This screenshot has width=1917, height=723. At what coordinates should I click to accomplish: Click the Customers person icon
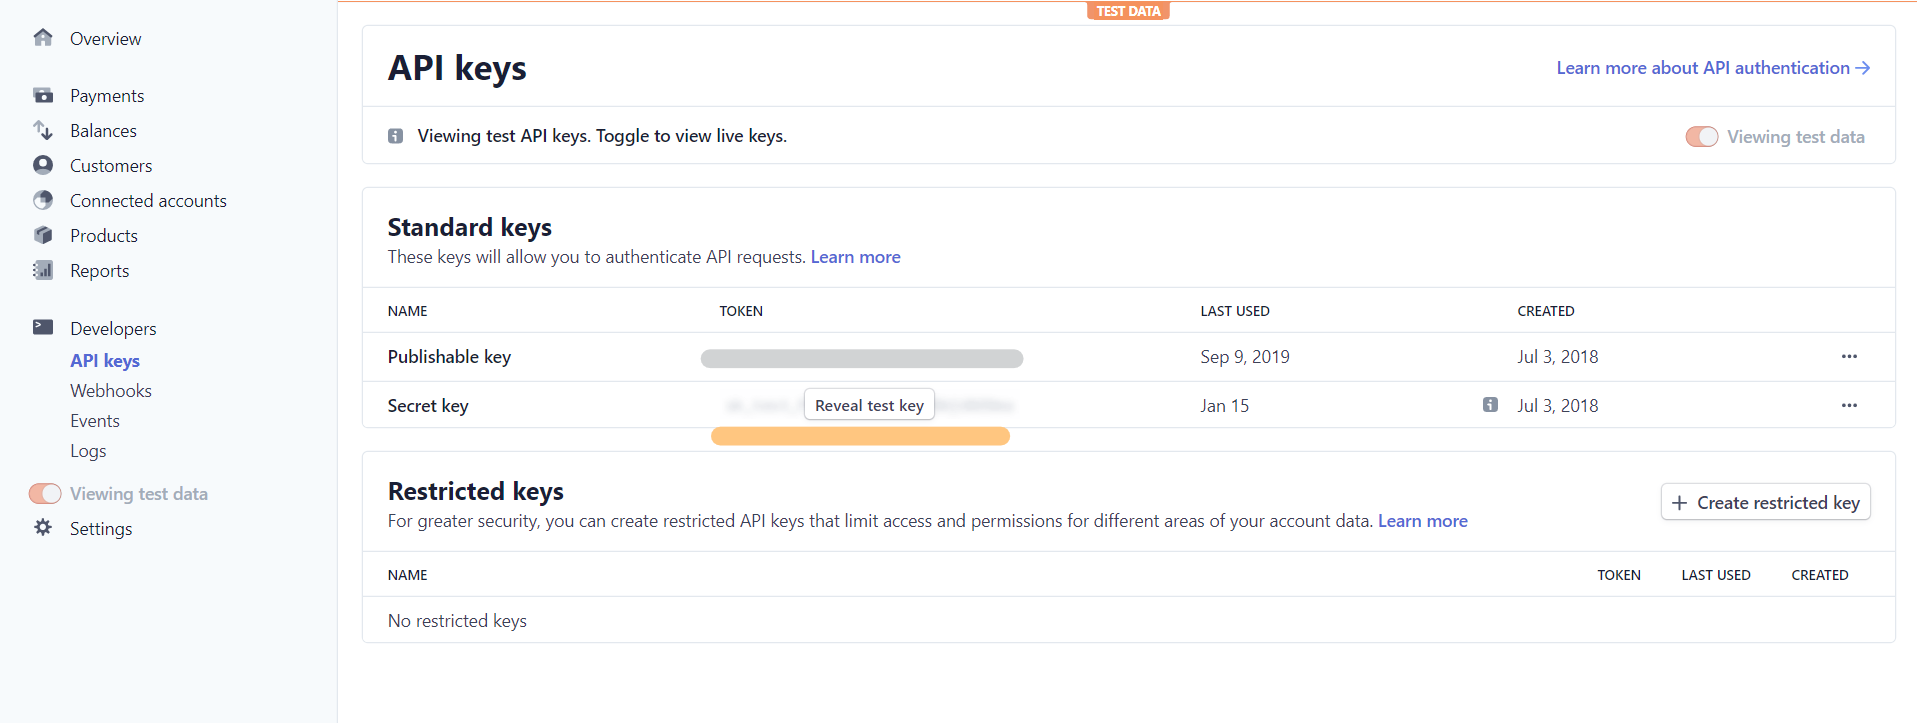point(43,165)
